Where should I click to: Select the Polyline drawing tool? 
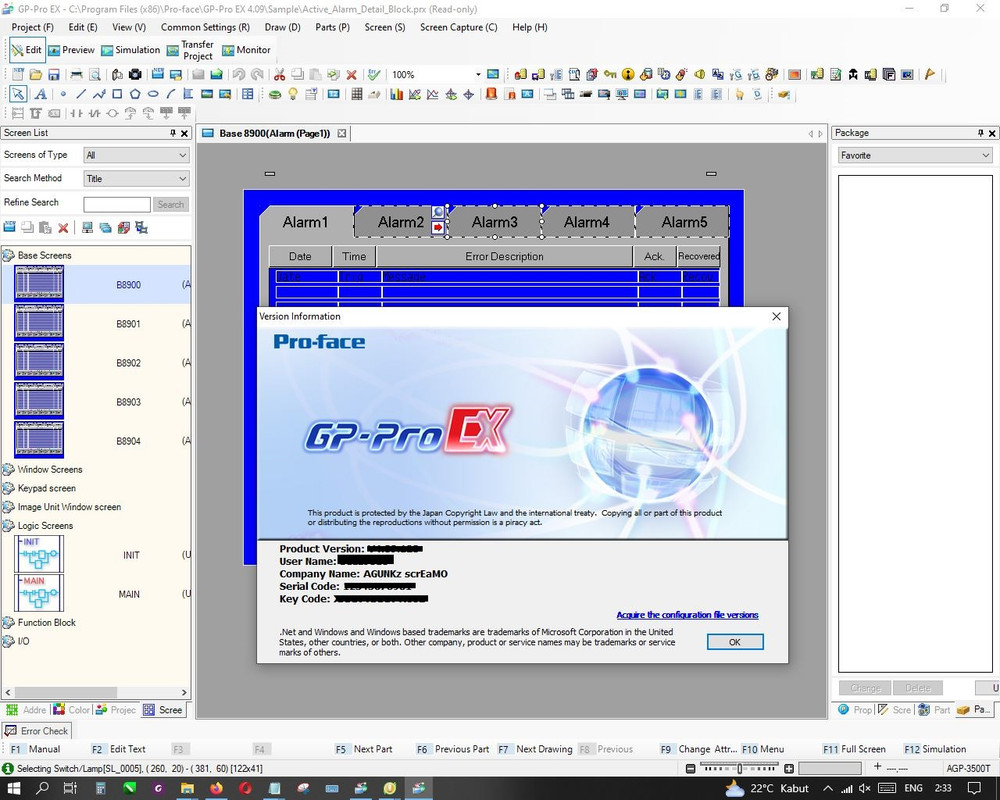coord(99,94)
